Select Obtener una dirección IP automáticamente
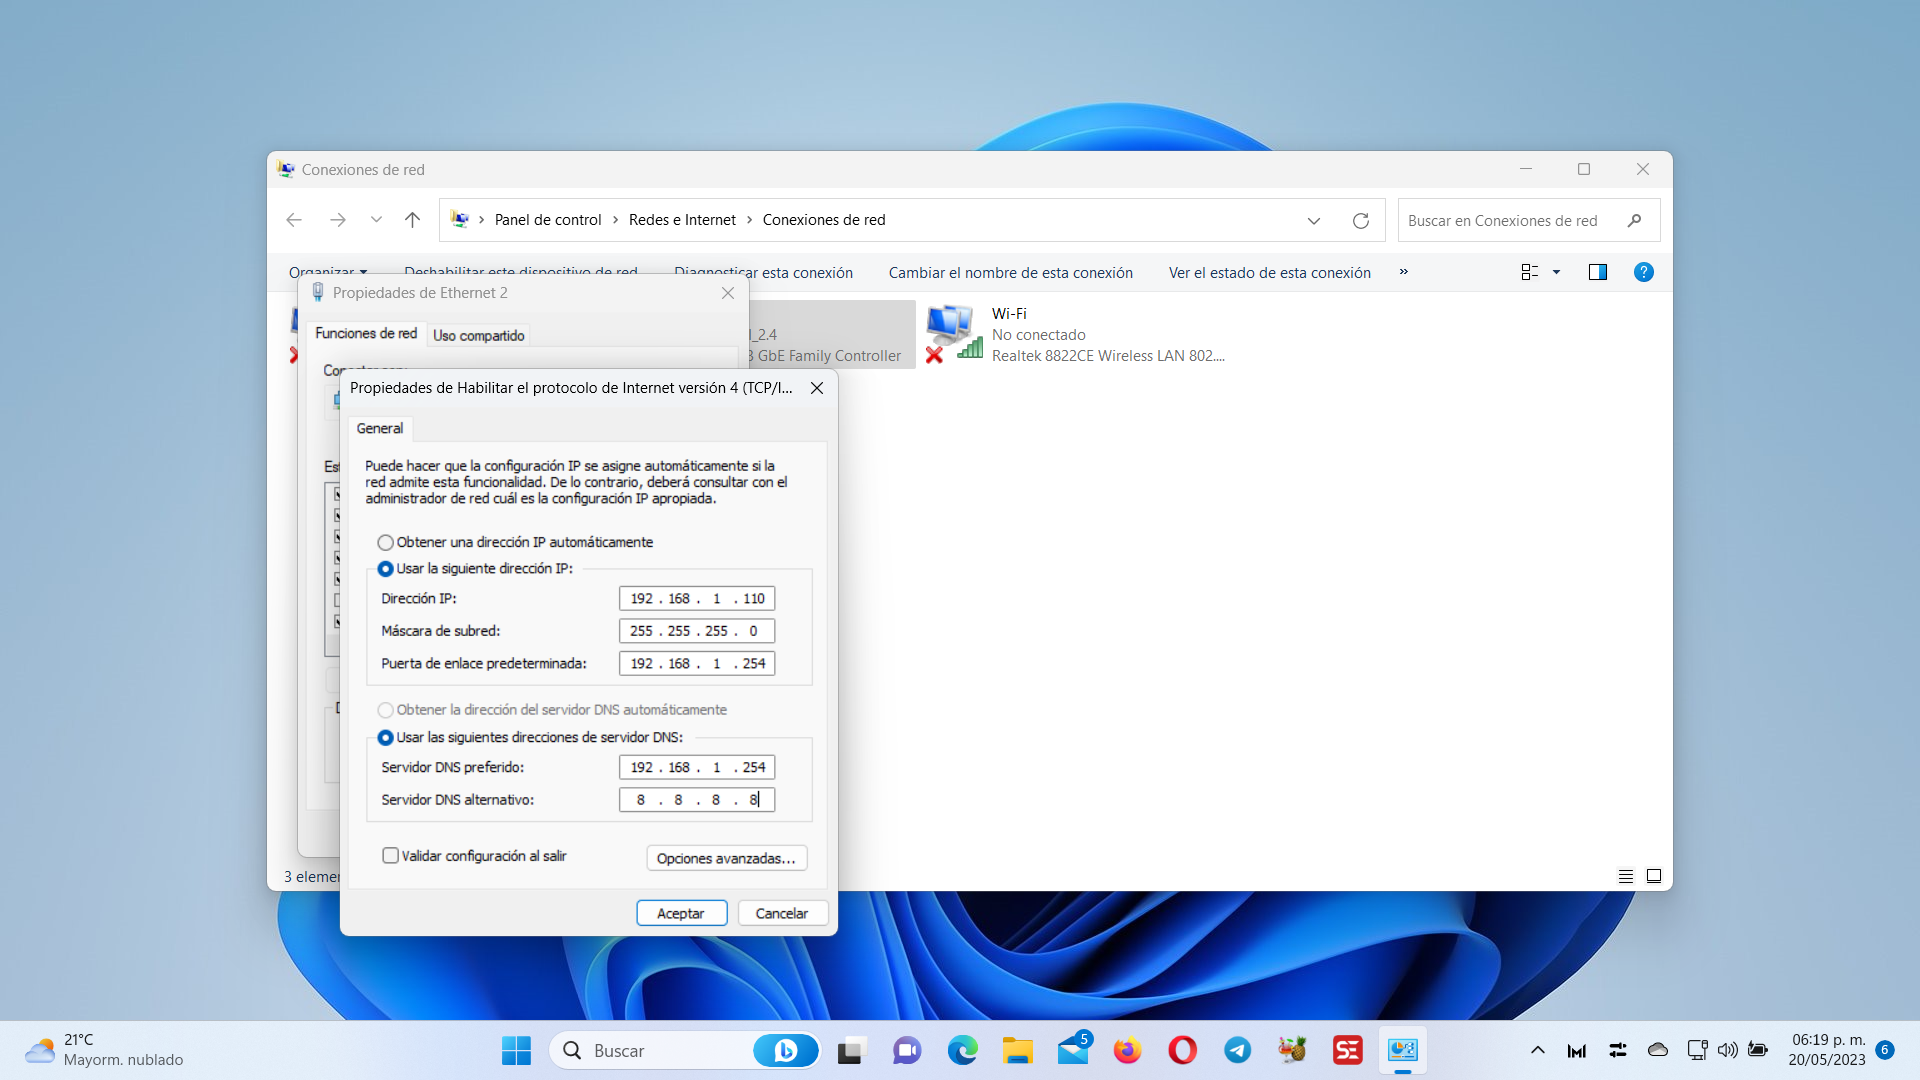Image resolution: width=1920 pixels, height=1080 pixels. click(385, 543)
